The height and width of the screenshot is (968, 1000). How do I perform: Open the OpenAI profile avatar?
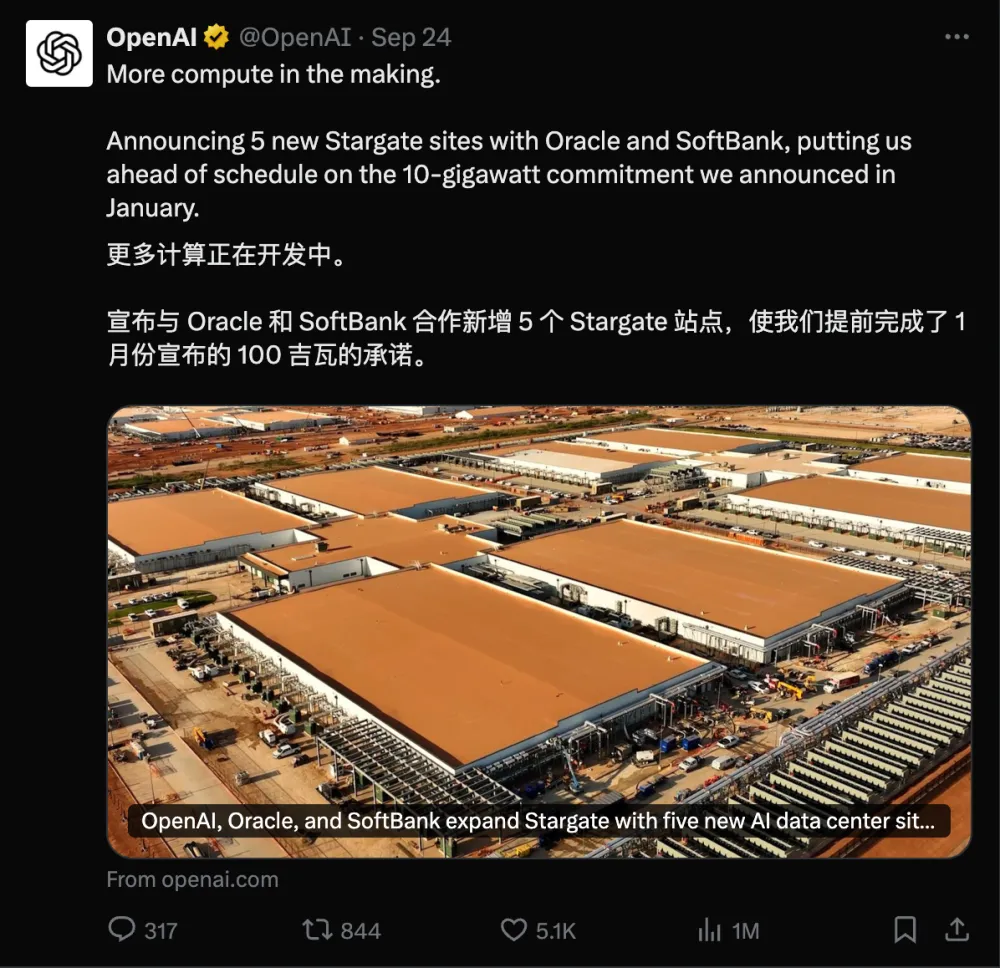click(59, 54)
